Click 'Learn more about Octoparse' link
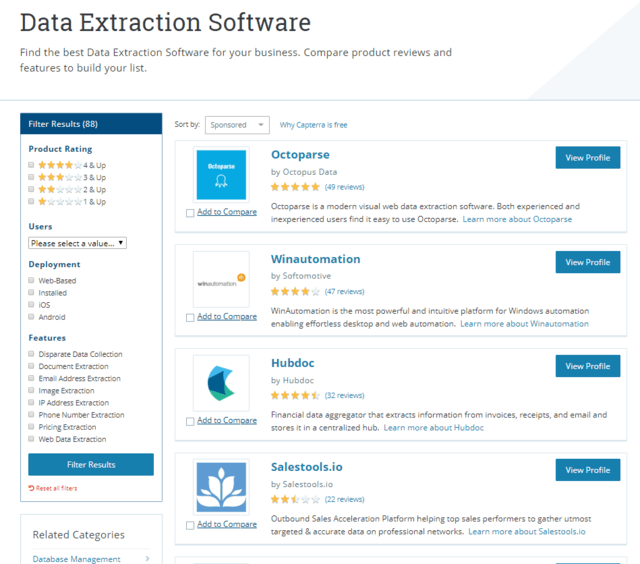The width and height of the screenshot is (640, 564). (517, 219)
